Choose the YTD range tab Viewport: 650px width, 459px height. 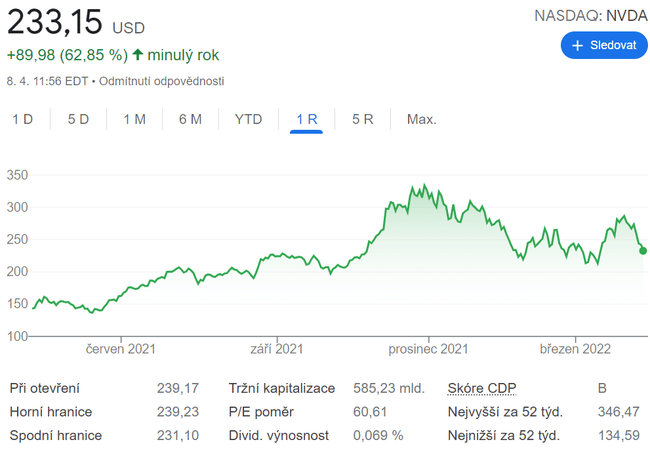coord(248,119)
